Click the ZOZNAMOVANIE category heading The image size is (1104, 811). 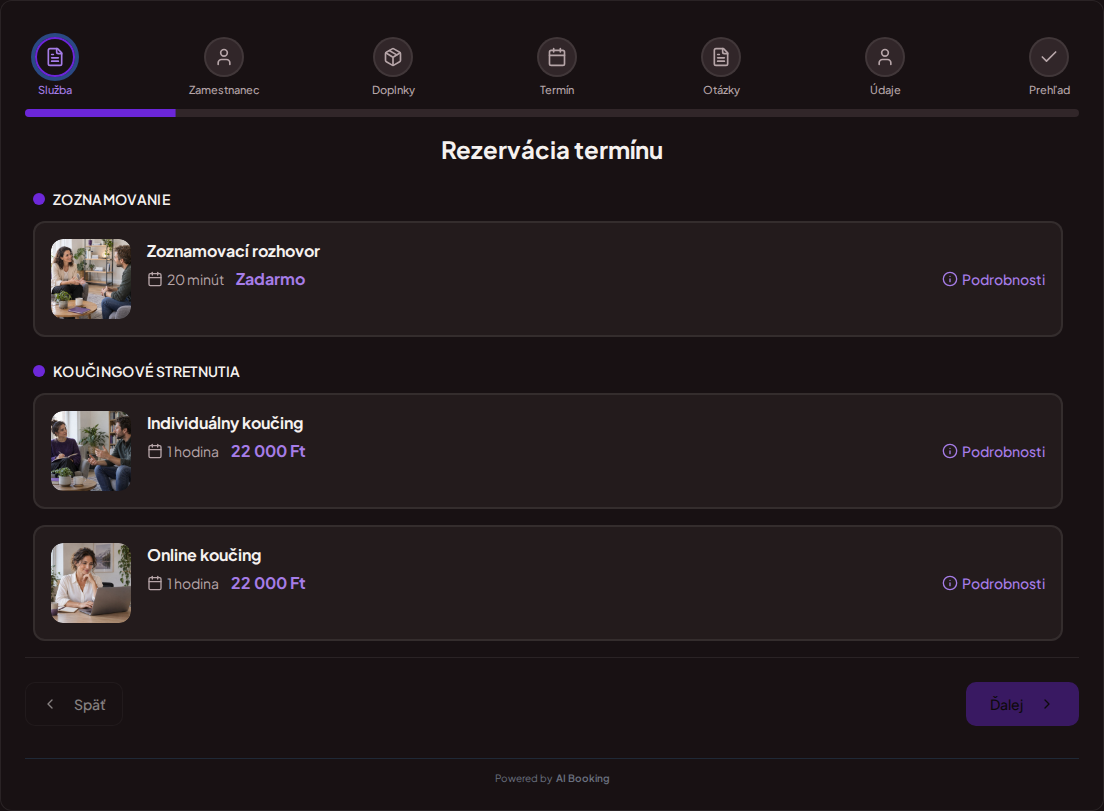[111, 200]
